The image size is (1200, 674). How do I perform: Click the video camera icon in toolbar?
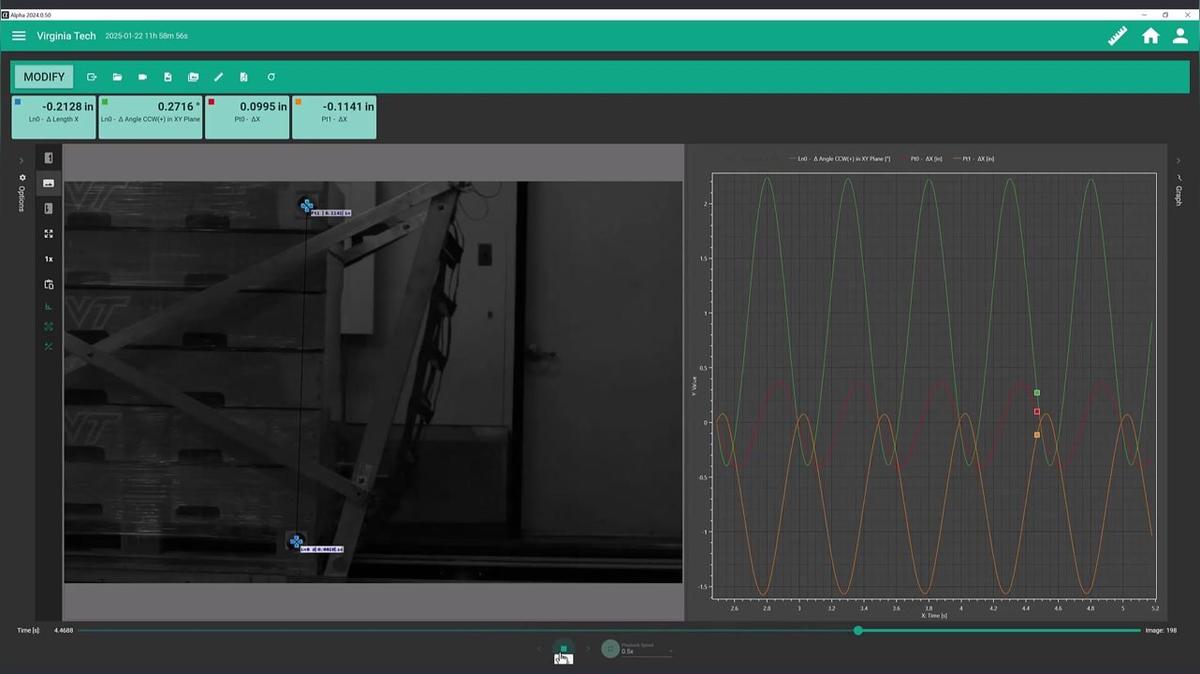[142, 77]
